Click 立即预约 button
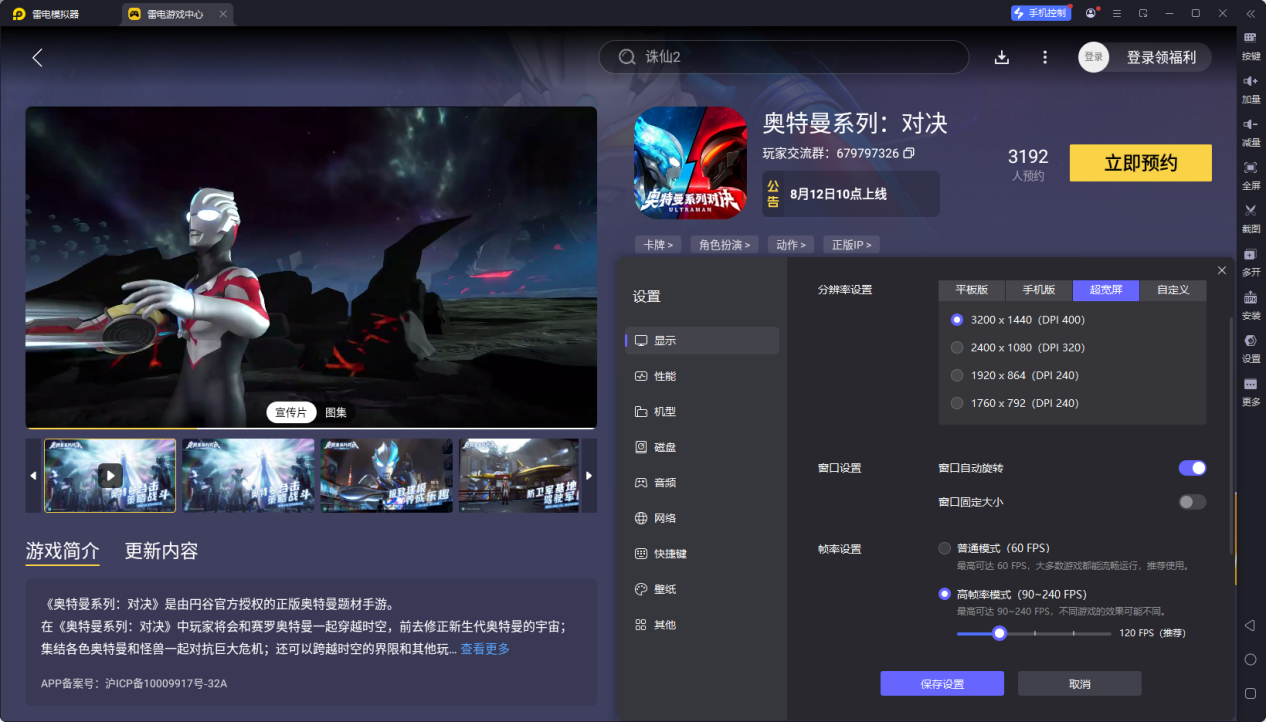This screenshot has width=1266, height=722. pyautogui.click(x=1140, y=163)
